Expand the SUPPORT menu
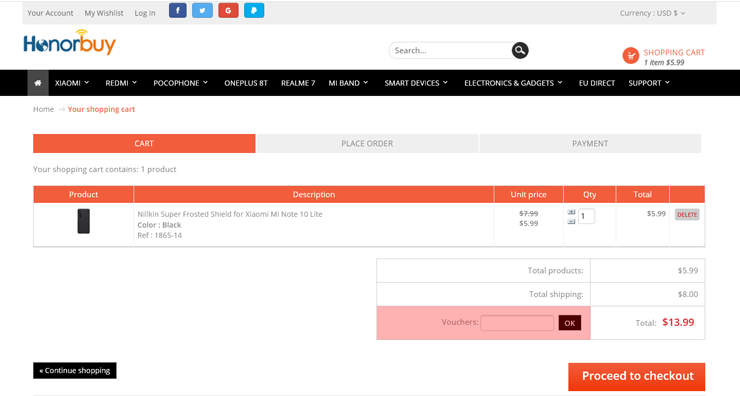 coord(649,83)
